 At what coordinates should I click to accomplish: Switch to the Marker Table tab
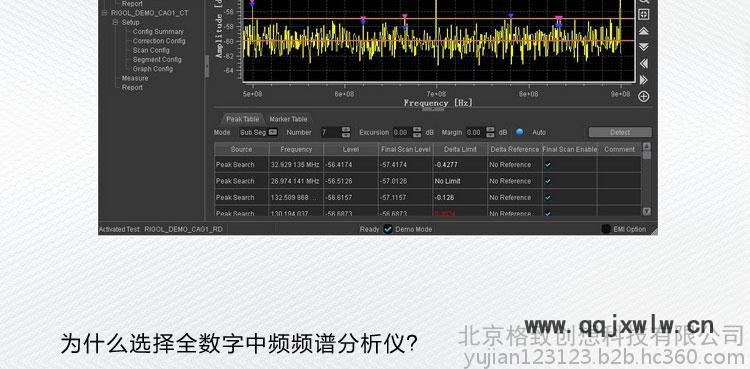(288, 119)
